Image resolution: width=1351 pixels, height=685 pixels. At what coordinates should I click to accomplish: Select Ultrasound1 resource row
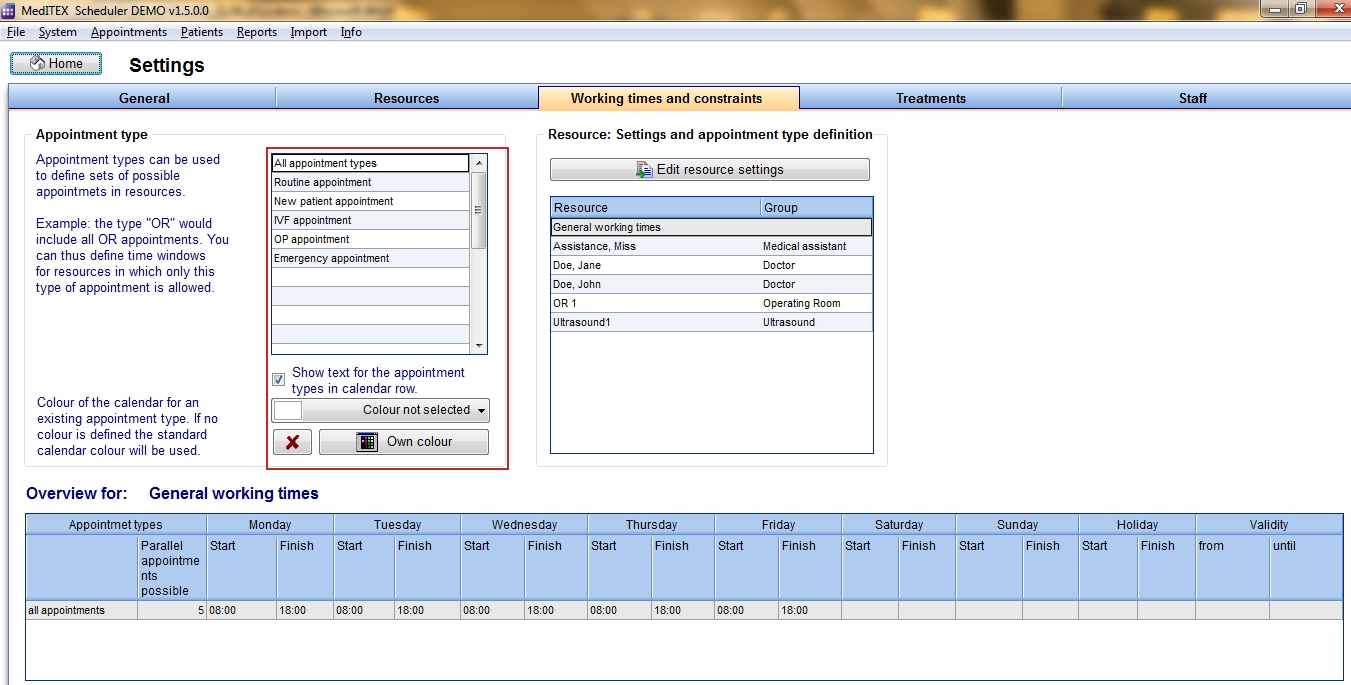pos(711,322)
